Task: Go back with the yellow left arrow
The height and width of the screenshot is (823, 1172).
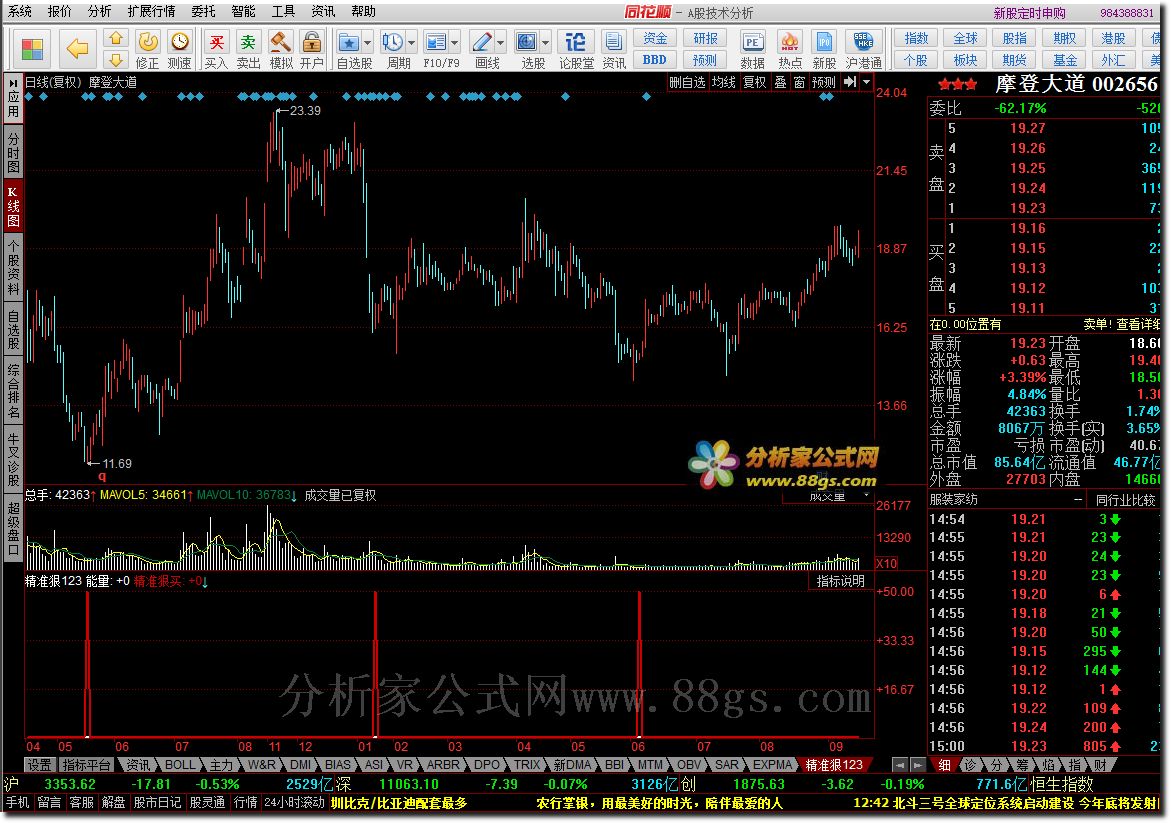Action: tap(77, 49)
